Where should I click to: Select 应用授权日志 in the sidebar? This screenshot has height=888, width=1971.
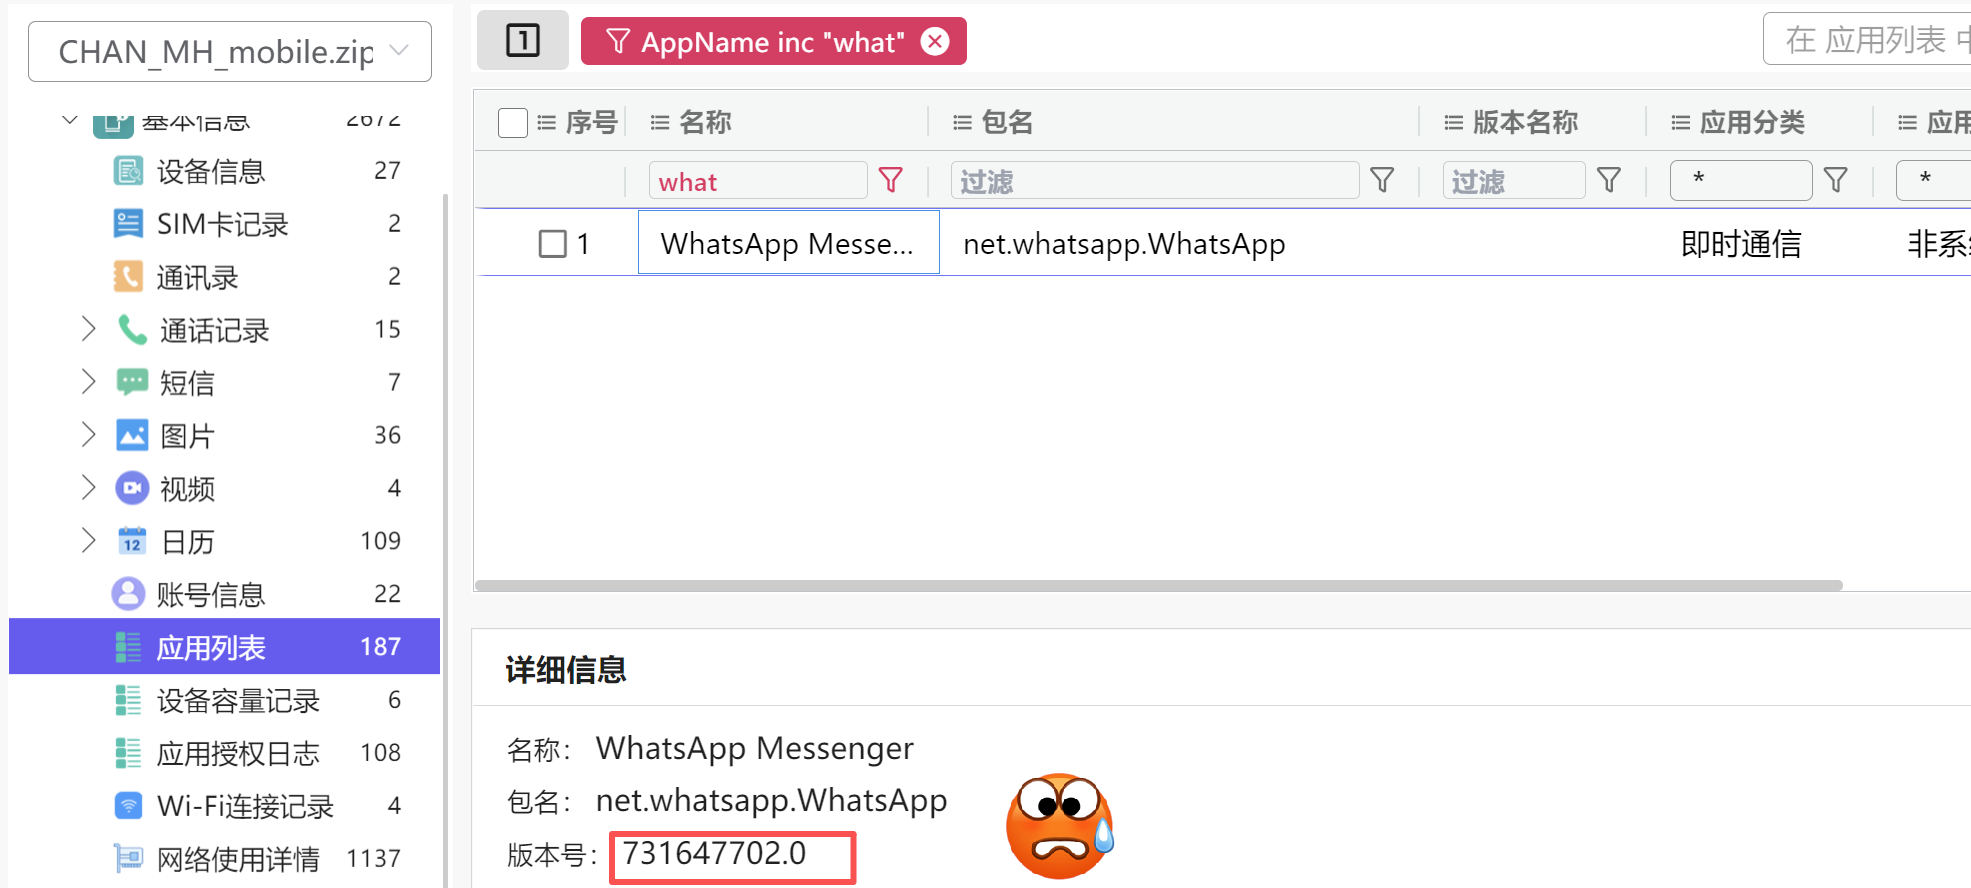(x=238, y=753)
